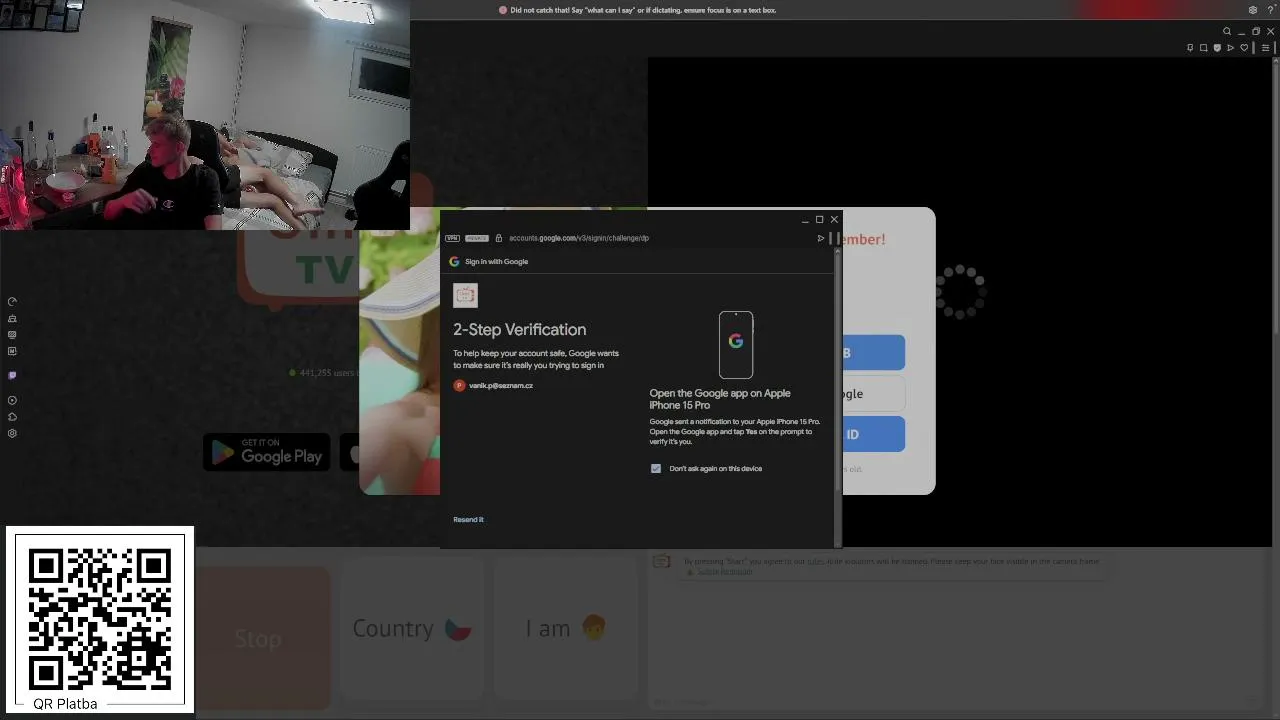
Task: Open the second sidebar icon below the gauge
Action: 12,318
